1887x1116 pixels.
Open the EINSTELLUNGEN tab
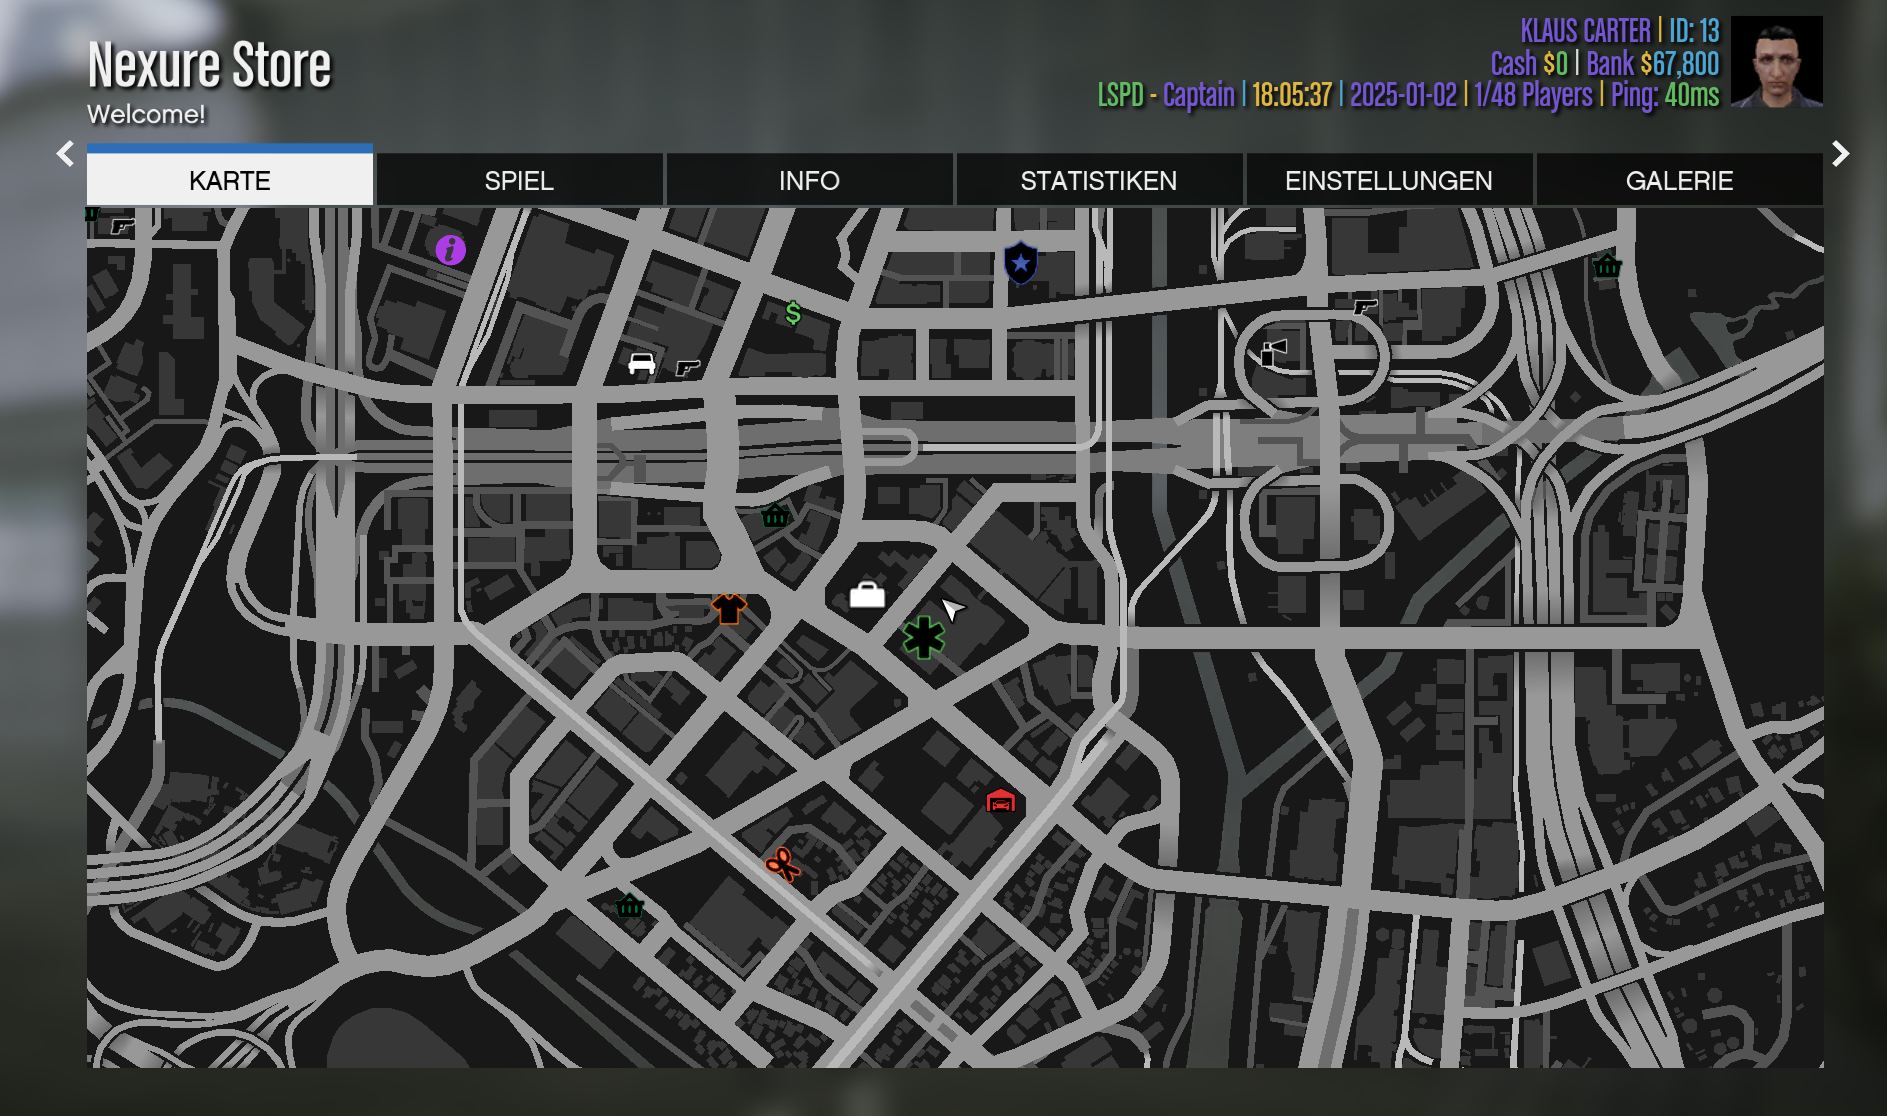click(x=1389, y=180)
